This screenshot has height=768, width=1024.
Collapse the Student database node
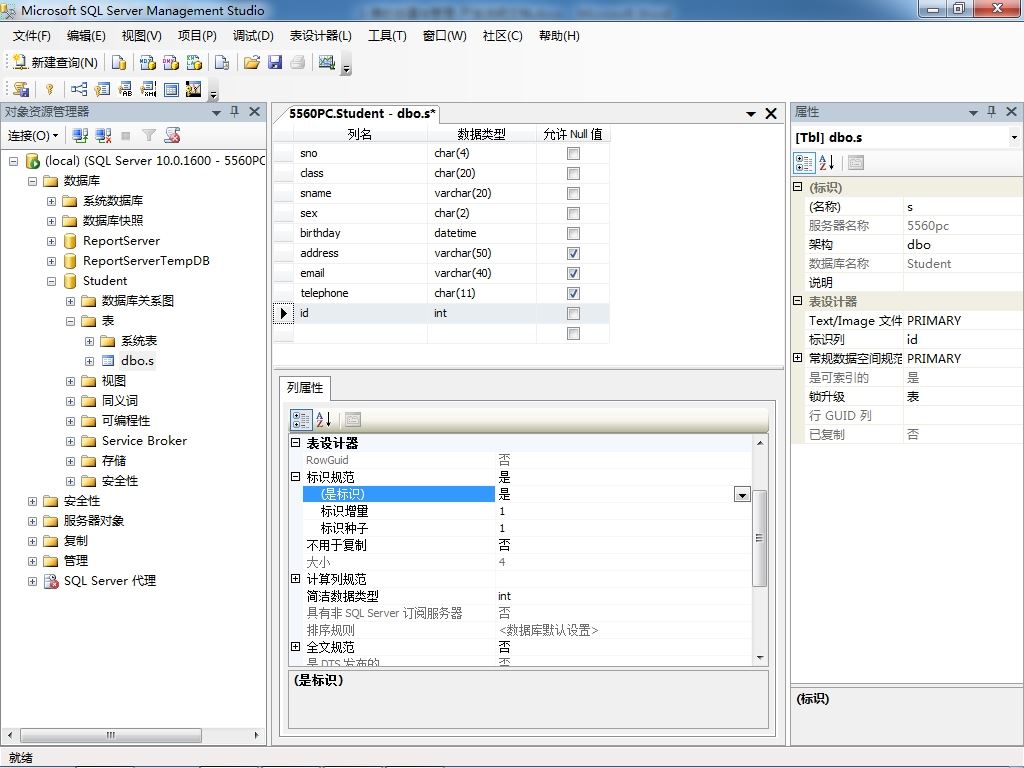(51, 281)
